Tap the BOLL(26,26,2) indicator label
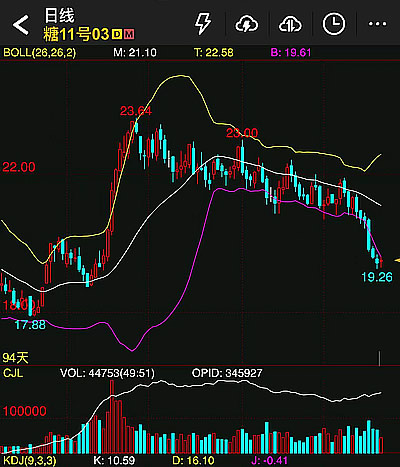Screen dimensions: 400x467 [39, 53]
